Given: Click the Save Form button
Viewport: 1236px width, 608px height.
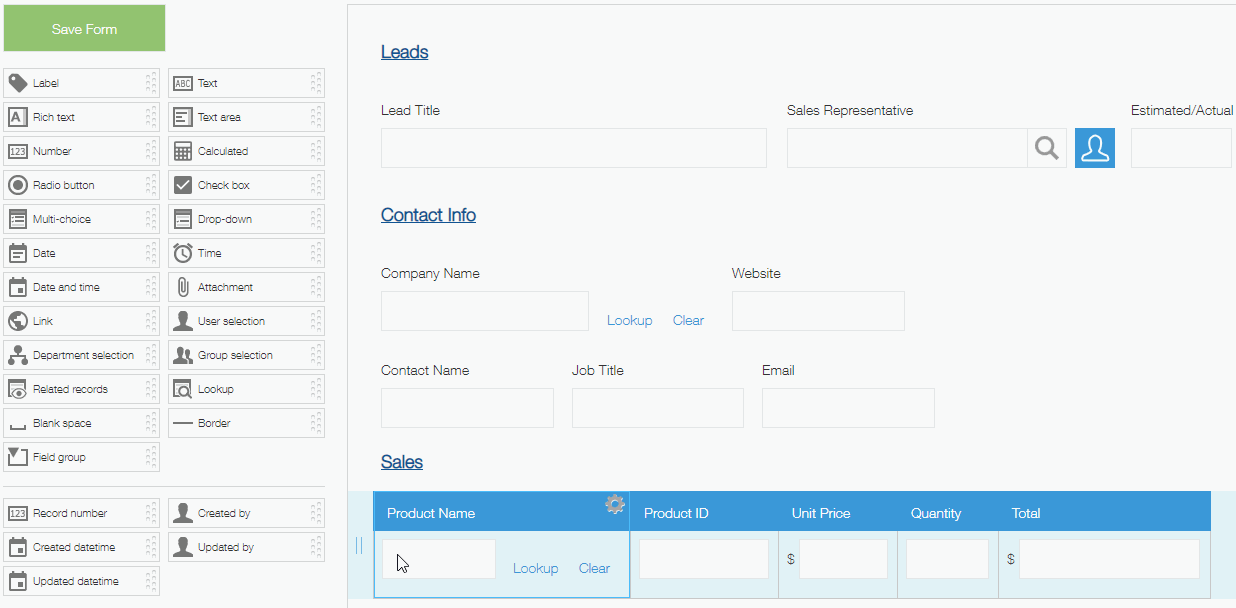Looking at the screenshot, I should click(85, 29).
